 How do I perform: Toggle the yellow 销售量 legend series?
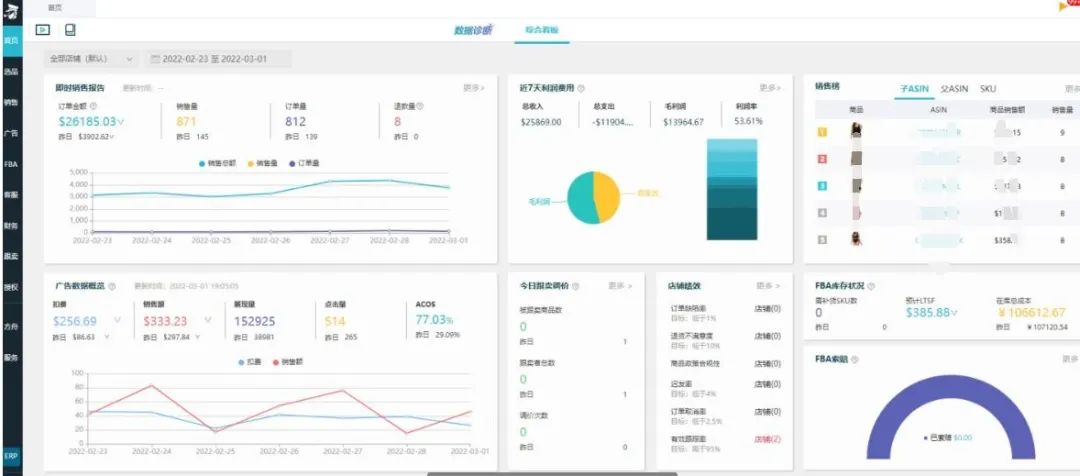point(262,163)
